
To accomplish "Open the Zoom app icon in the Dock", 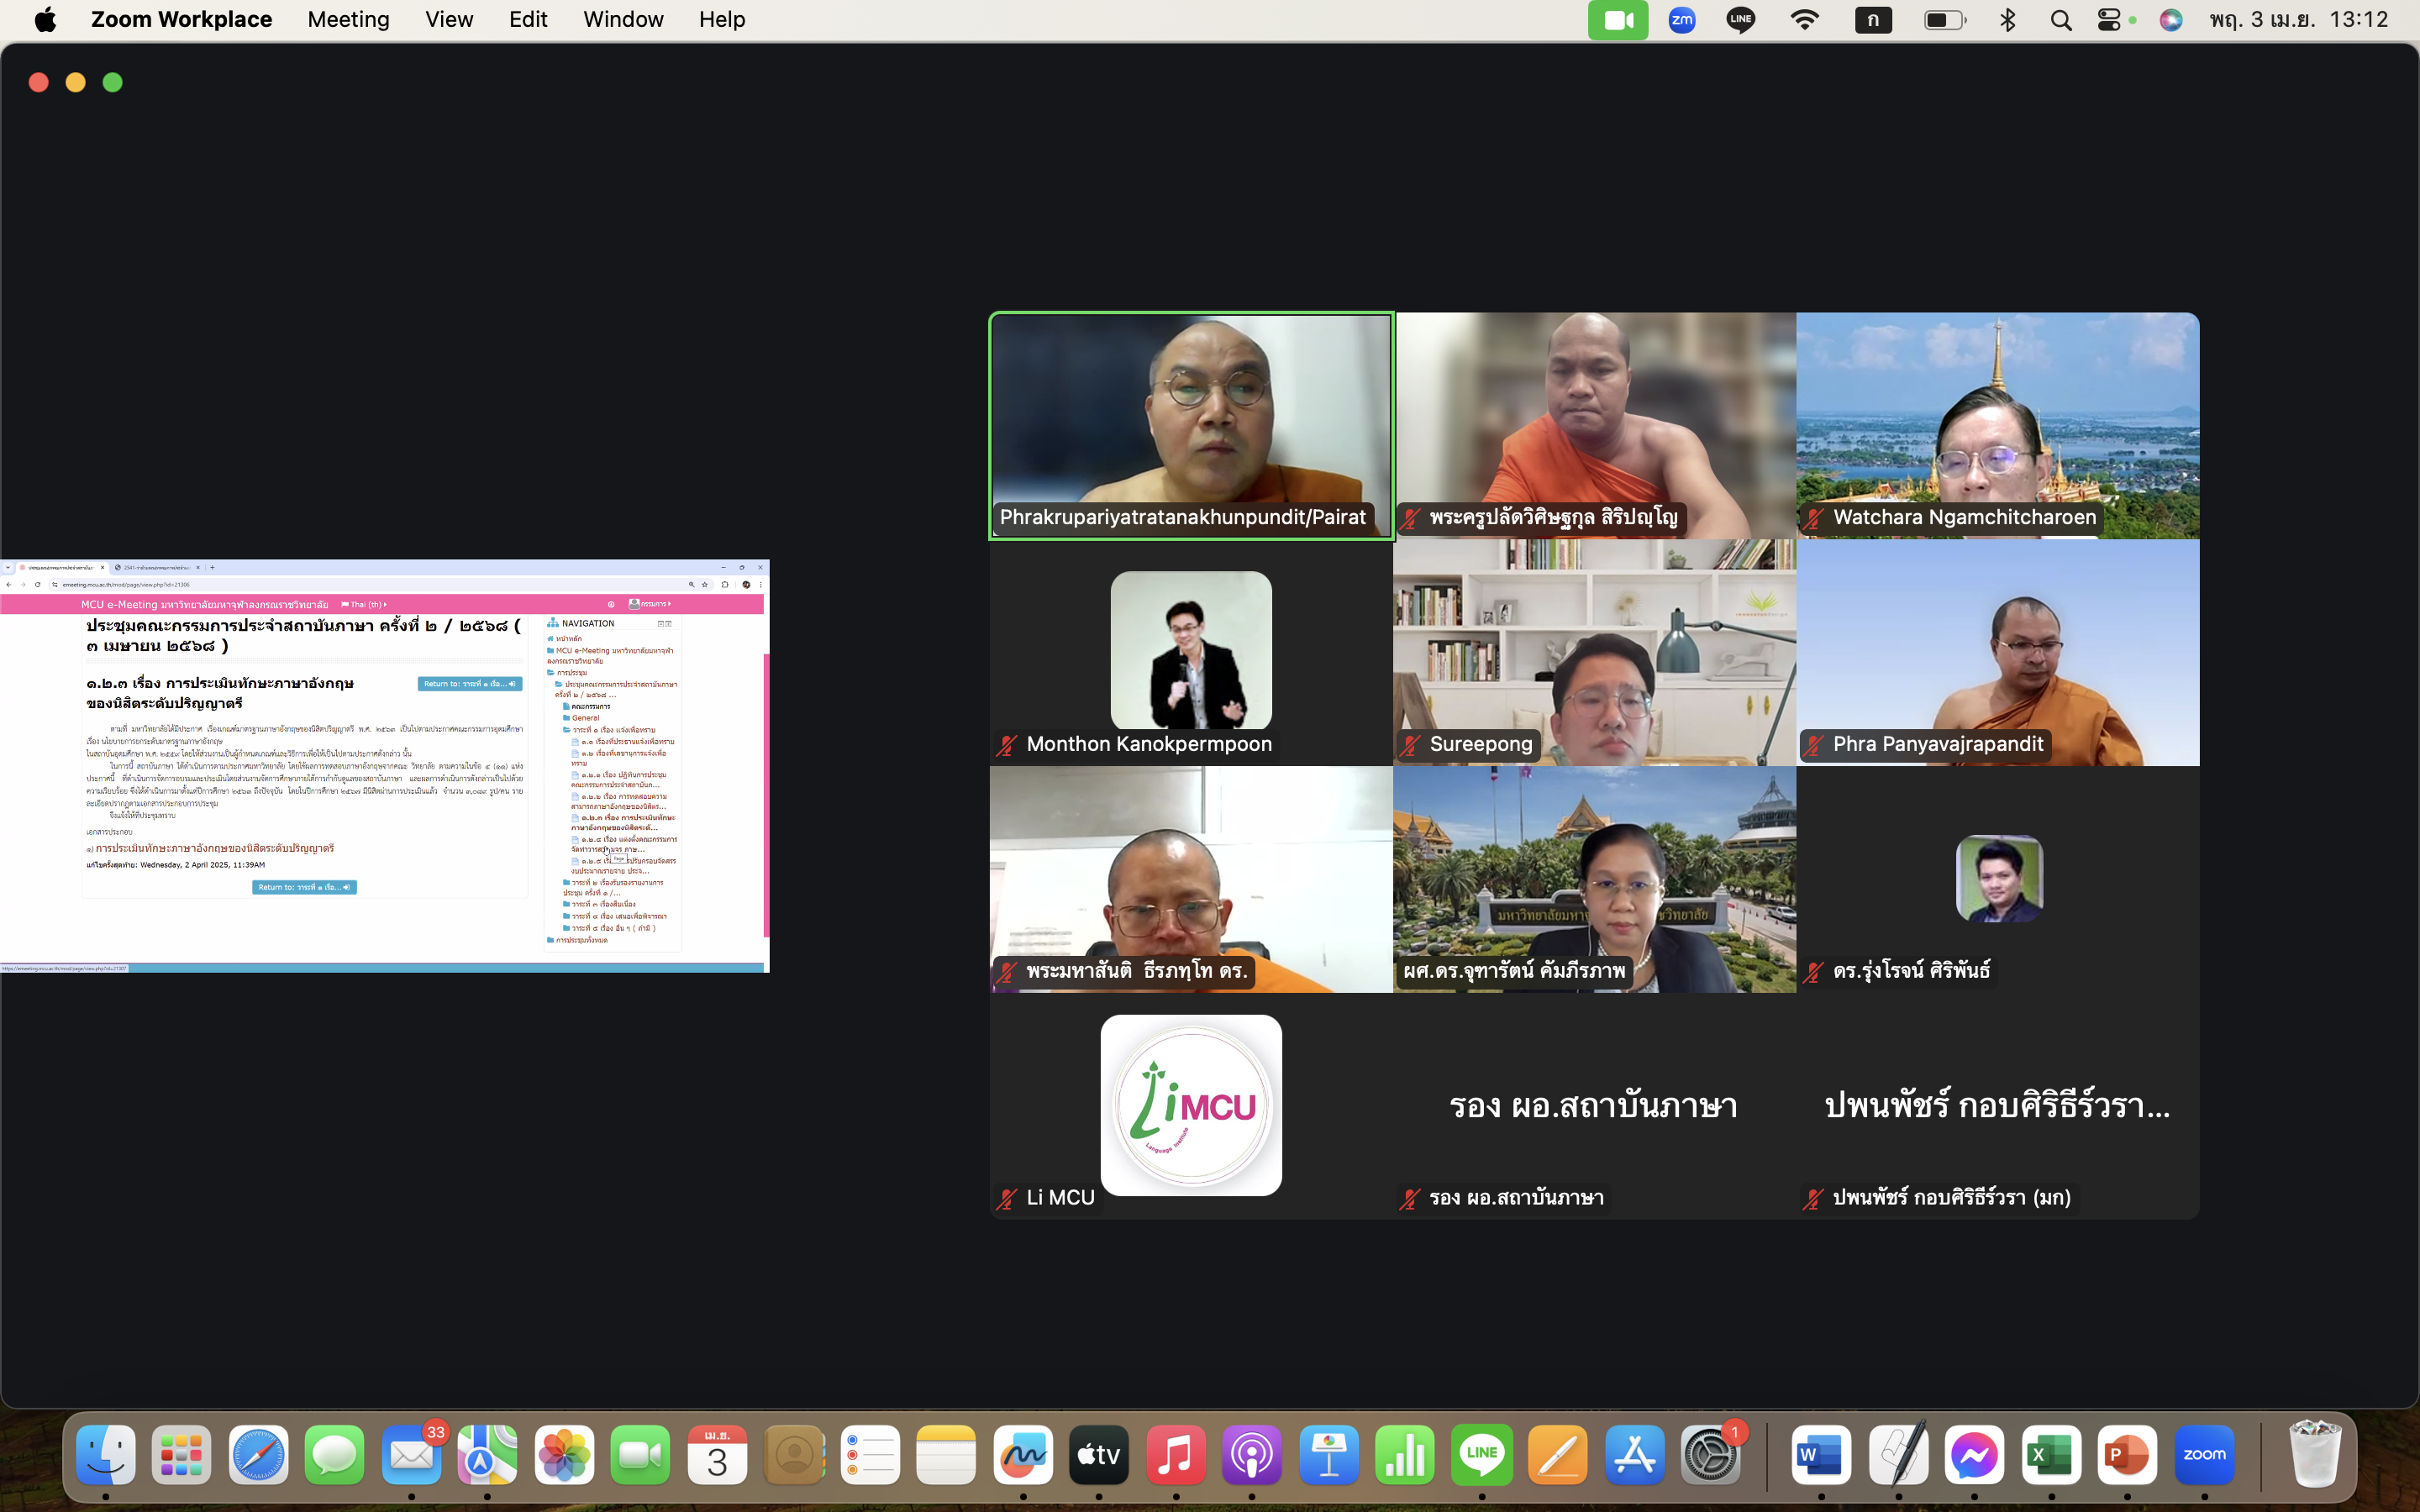I will tap(2203, 1455).
